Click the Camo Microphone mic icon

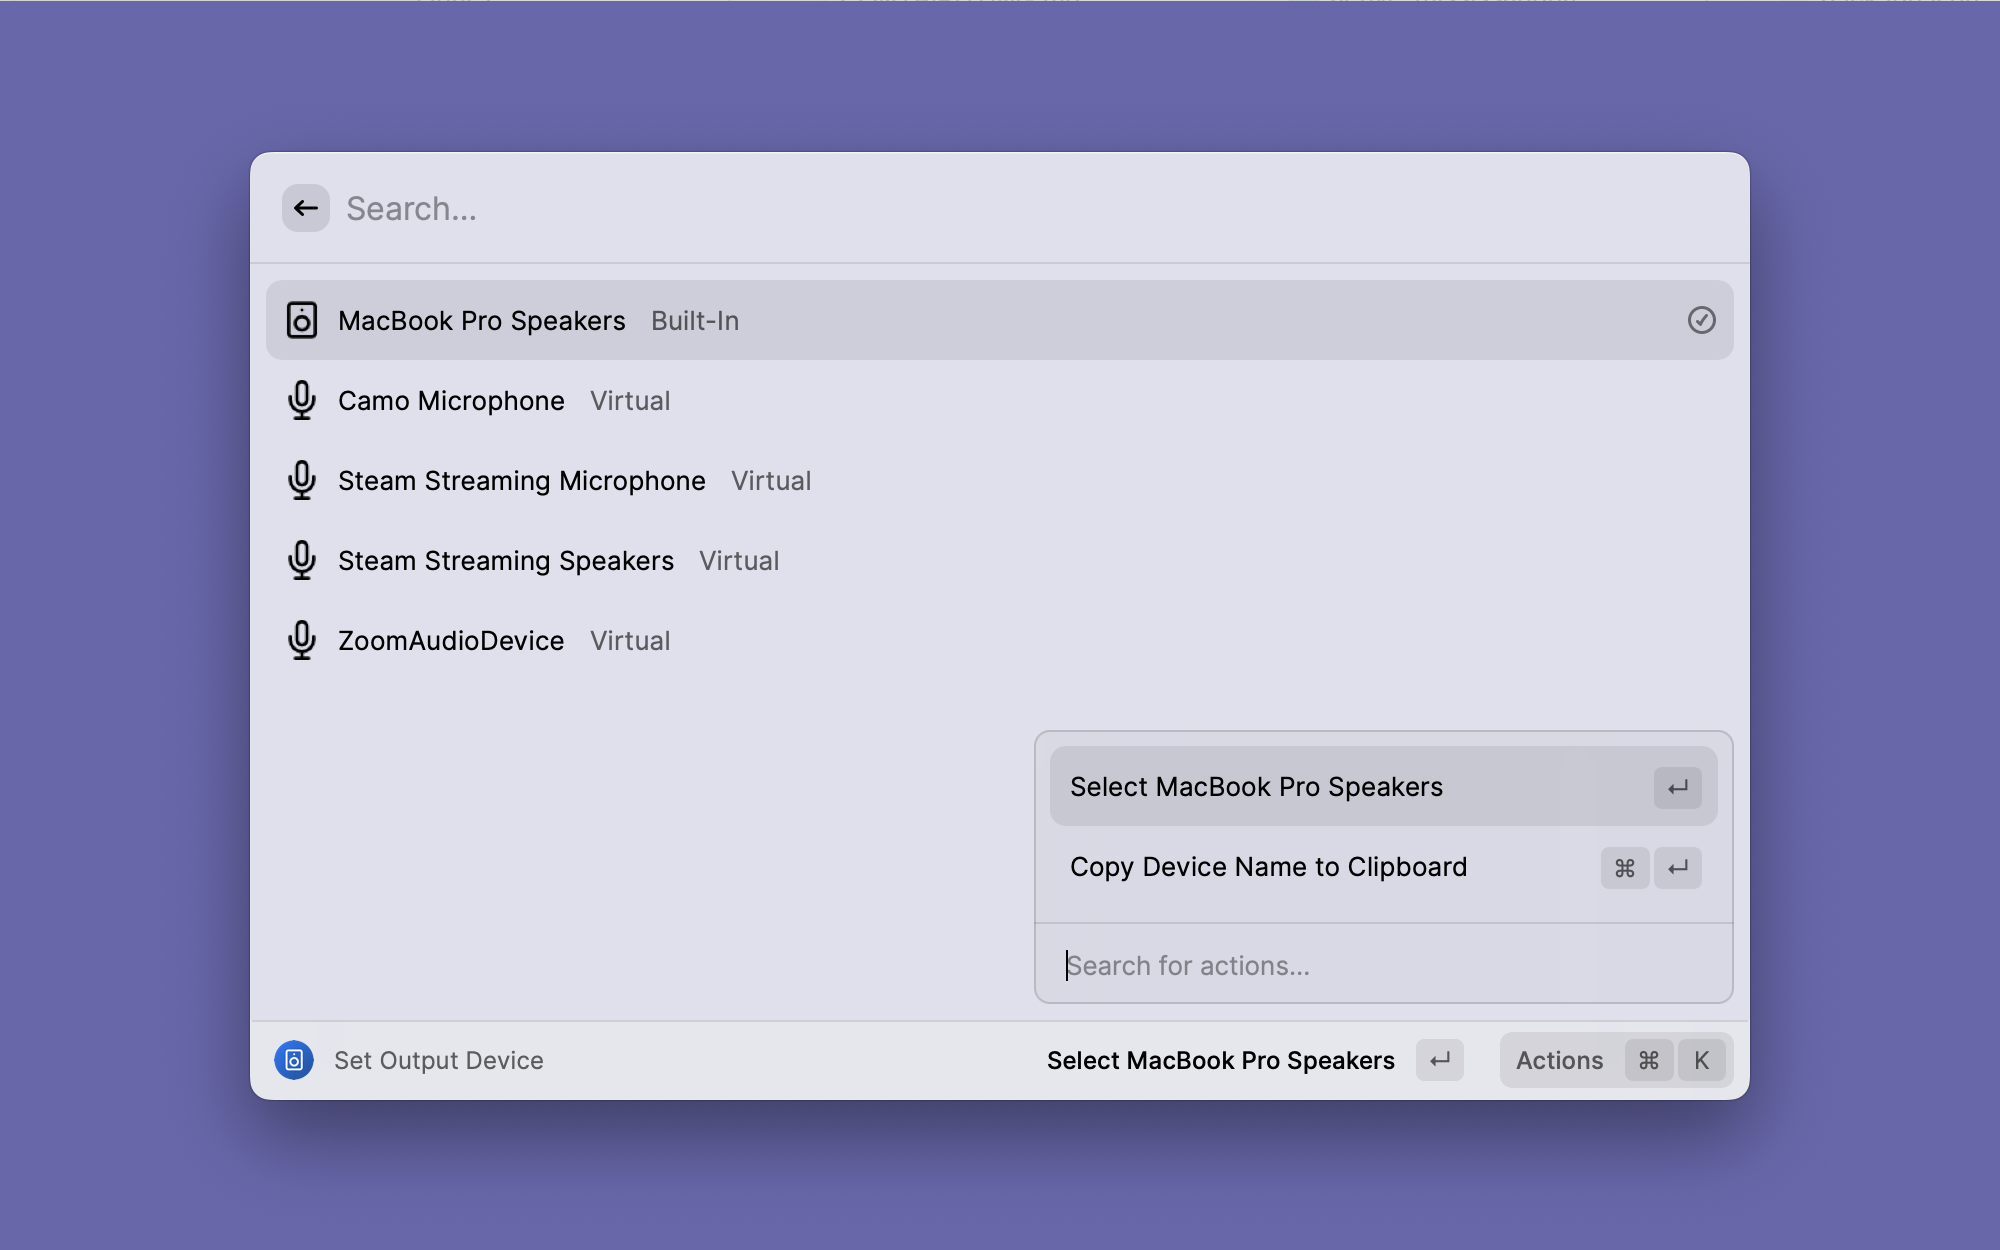pyautogui.click(x=301, y=400)
